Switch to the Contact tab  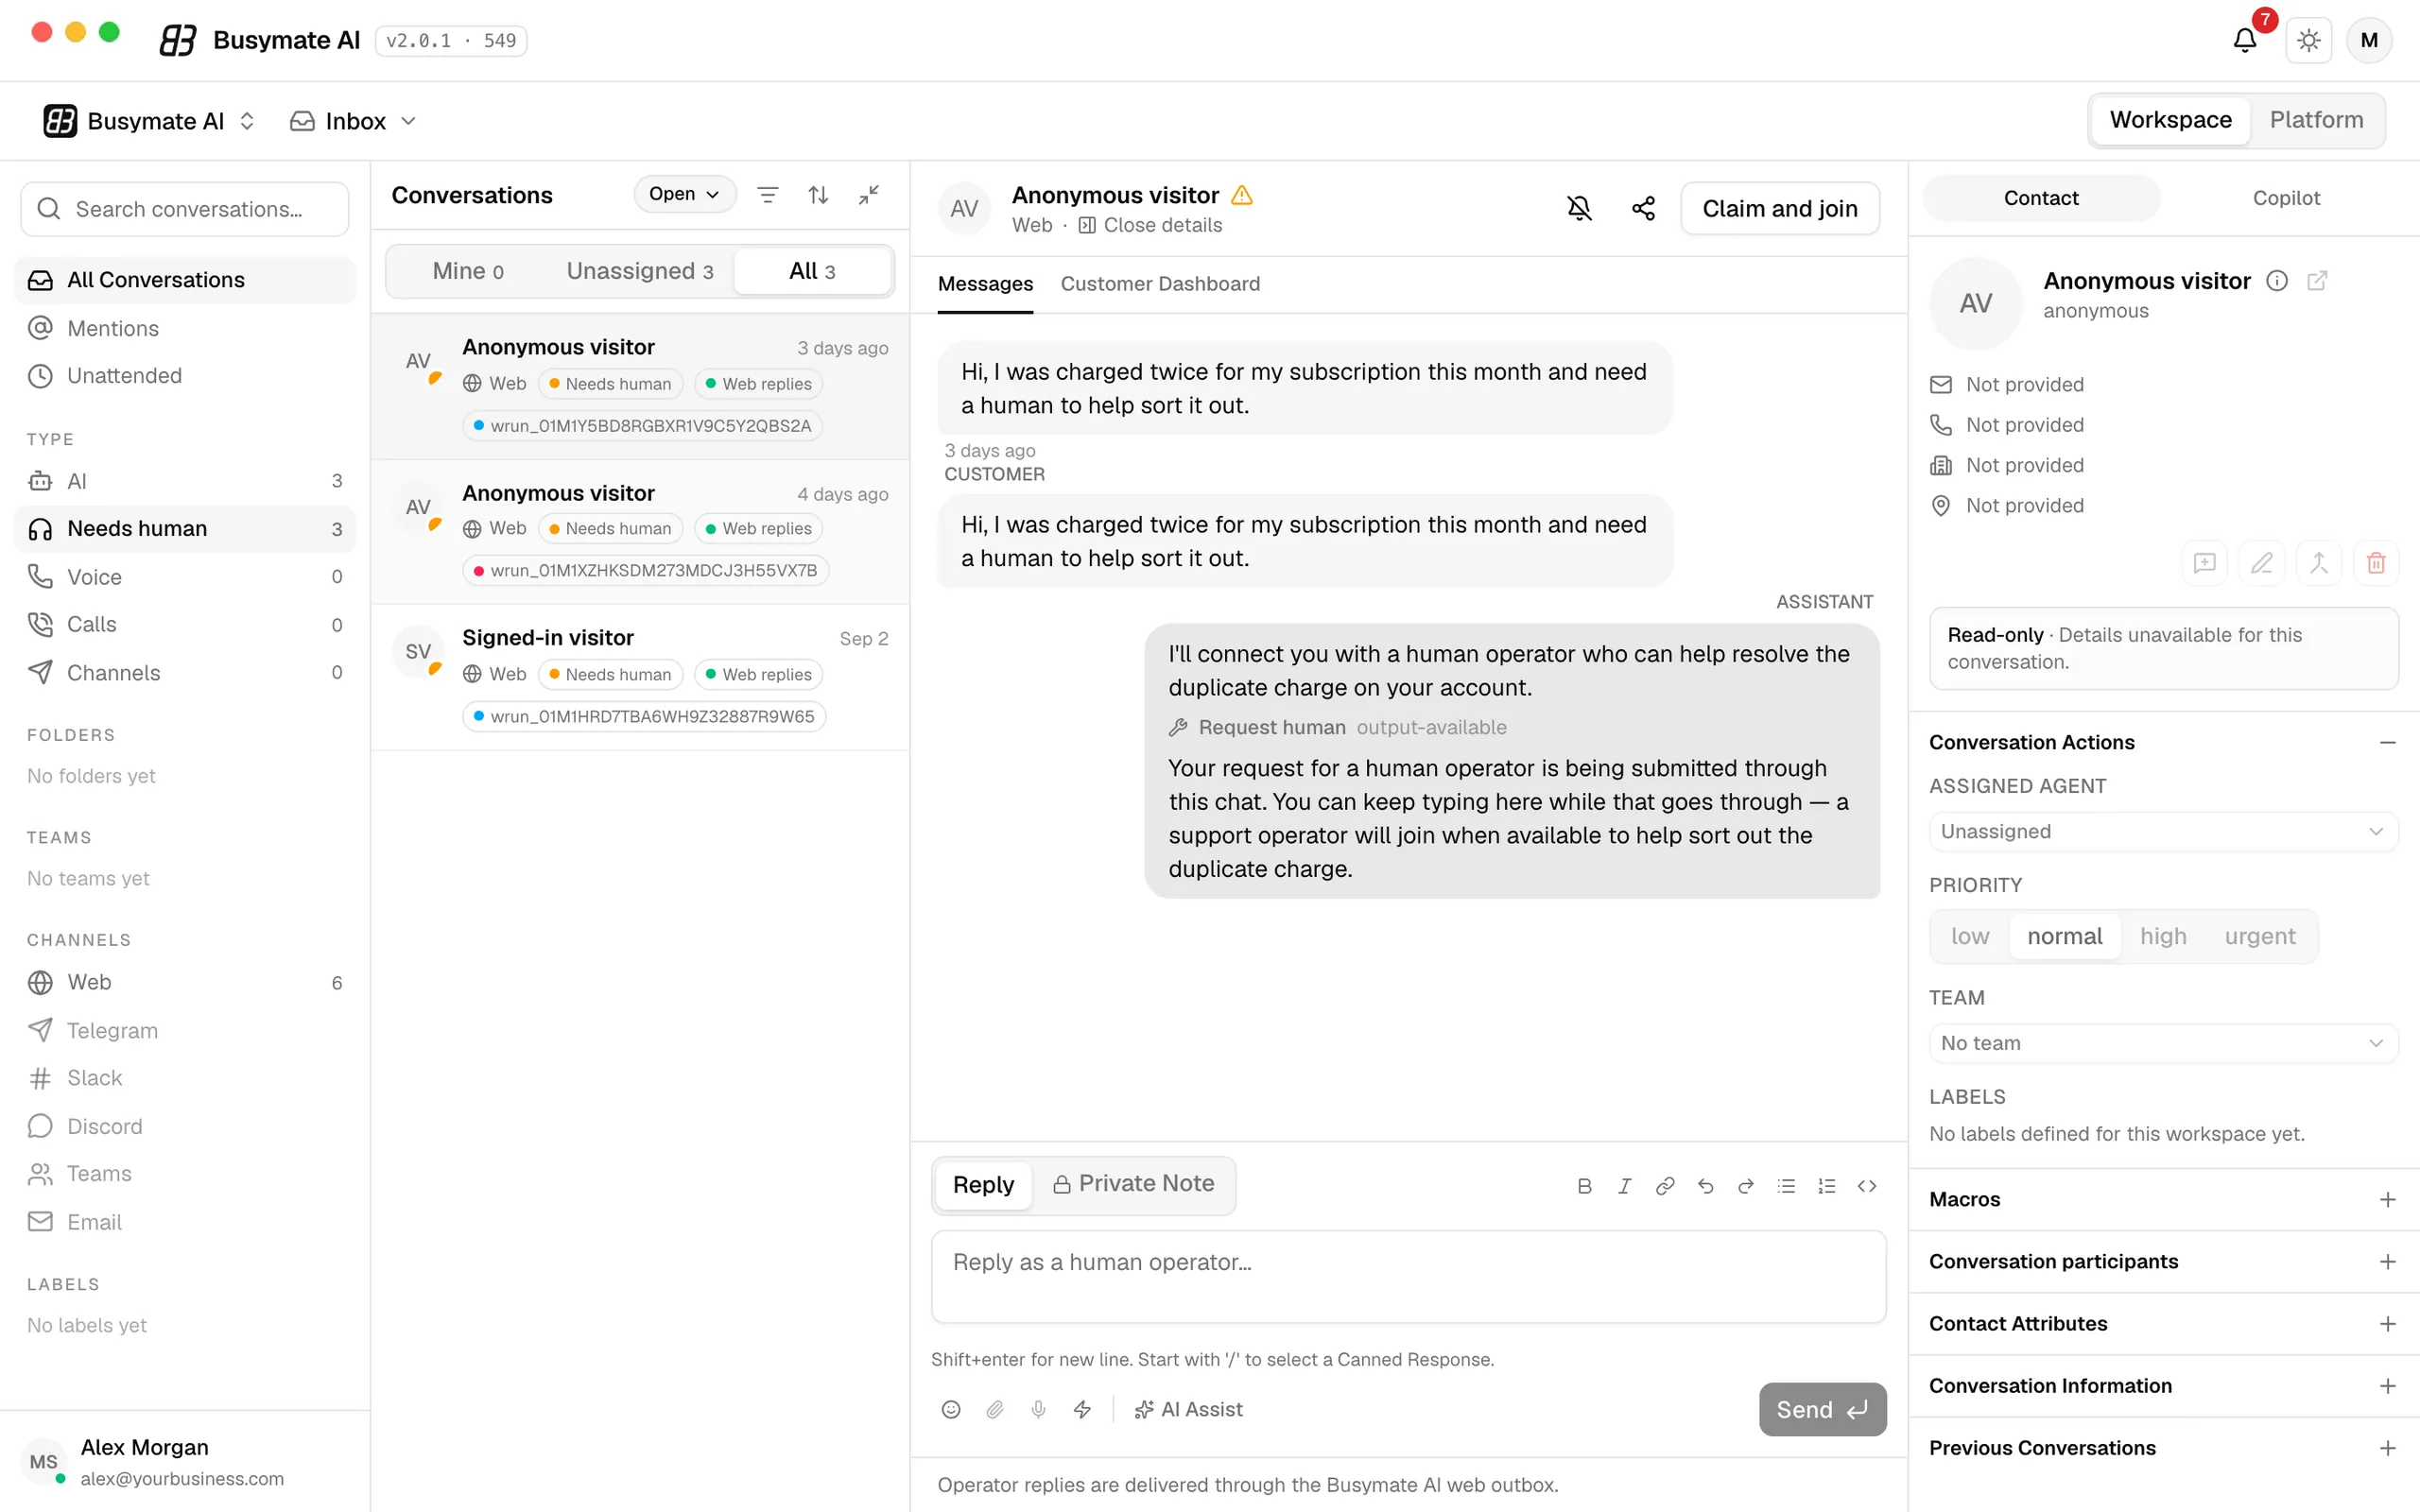2041,198
